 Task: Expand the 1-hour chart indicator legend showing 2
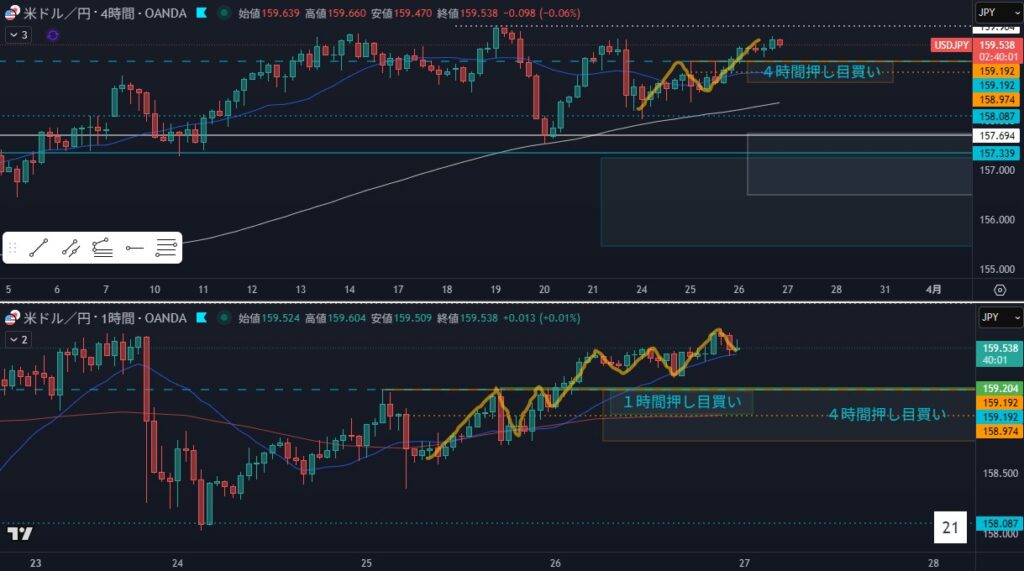(x=19, y=339)
